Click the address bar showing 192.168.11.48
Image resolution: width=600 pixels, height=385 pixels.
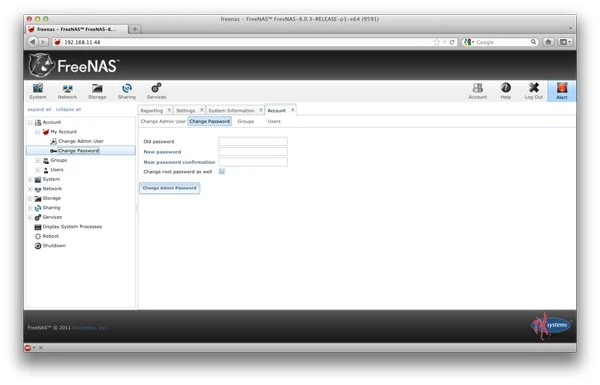coord(245,42)
